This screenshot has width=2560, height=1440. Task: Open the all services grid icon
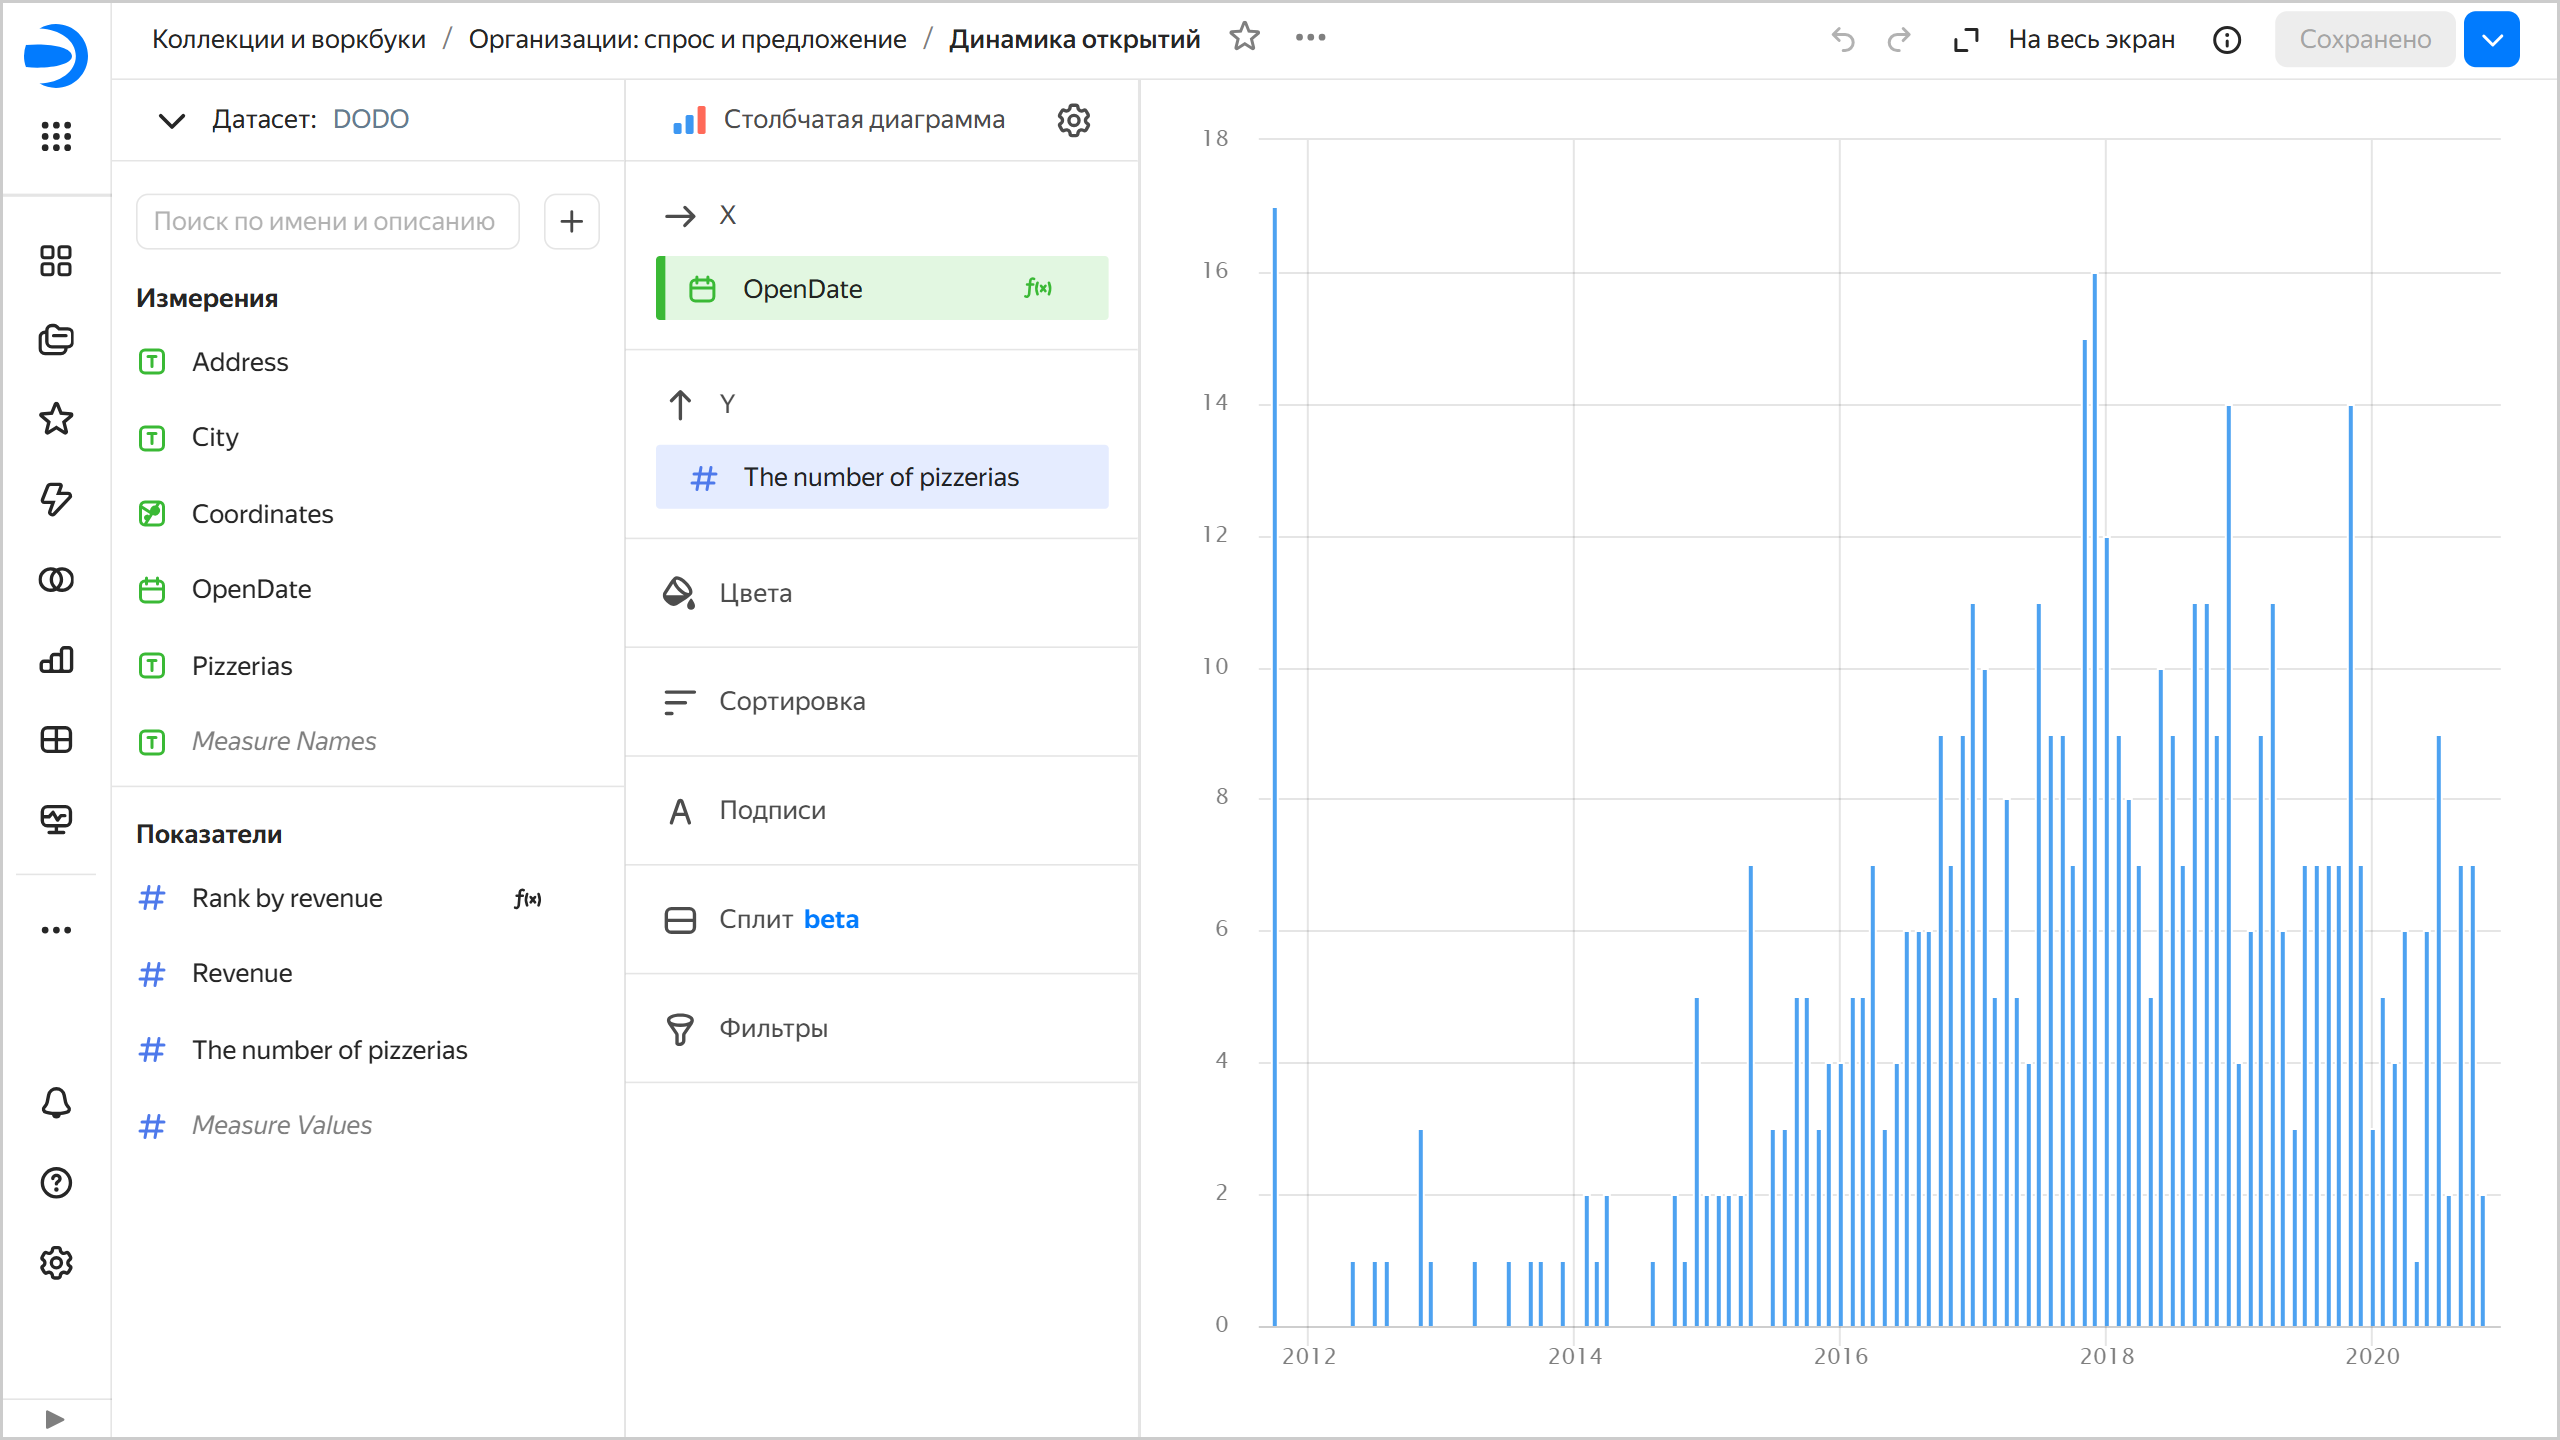(56, 136)
